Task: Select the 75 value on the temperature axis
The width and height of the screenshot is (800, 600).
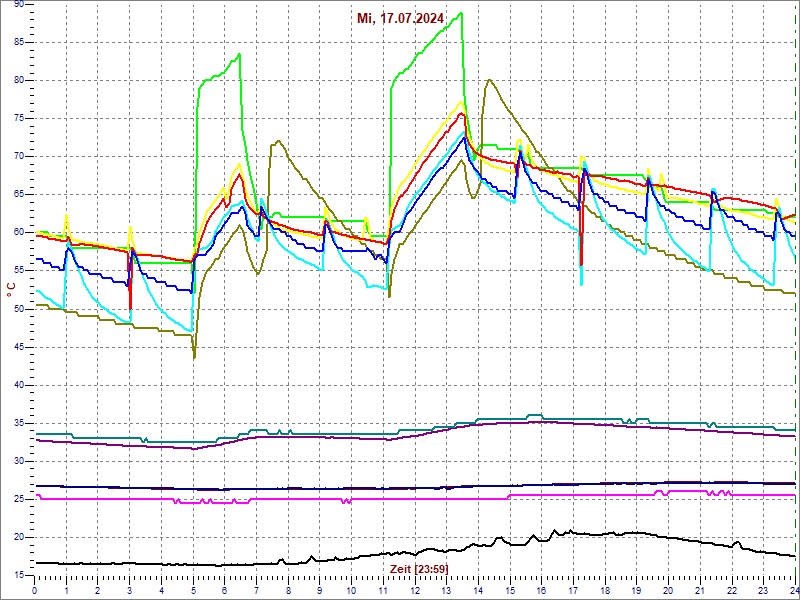Action: click(18, 119)
